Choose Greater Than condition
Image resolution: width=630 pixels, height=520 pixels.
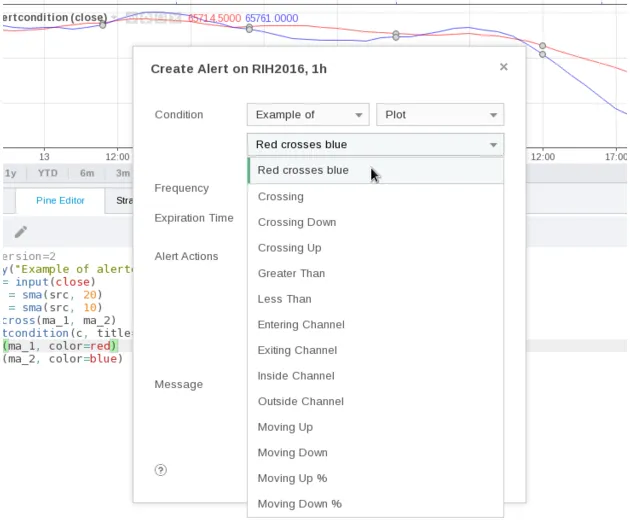291,273
